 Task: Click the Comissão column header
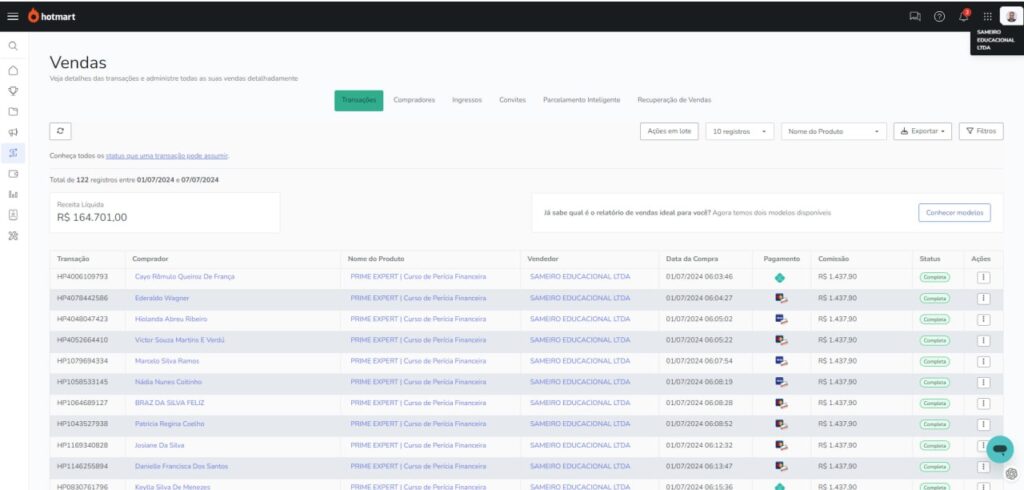[x=833, y=259]
